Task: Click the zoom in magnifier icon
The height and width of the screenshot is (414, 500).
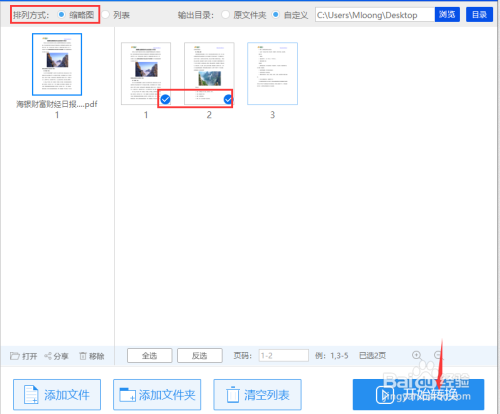Action: (x=417, y=355)
